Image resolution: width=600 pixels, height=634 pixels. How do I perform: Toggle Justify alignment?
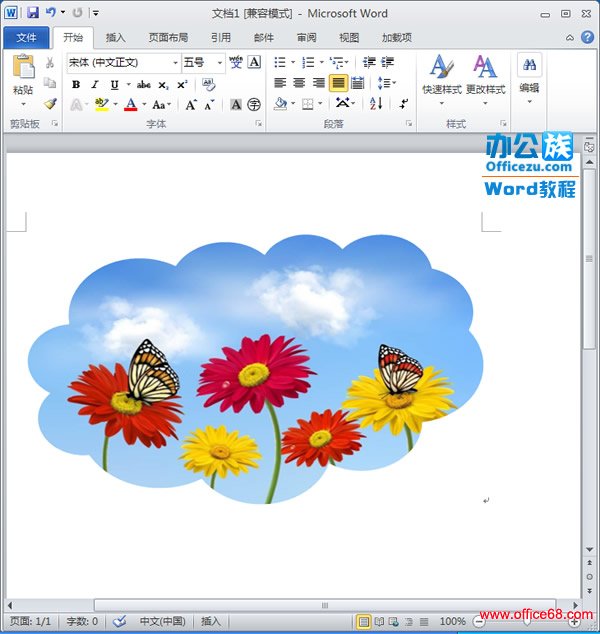(338, 83)
